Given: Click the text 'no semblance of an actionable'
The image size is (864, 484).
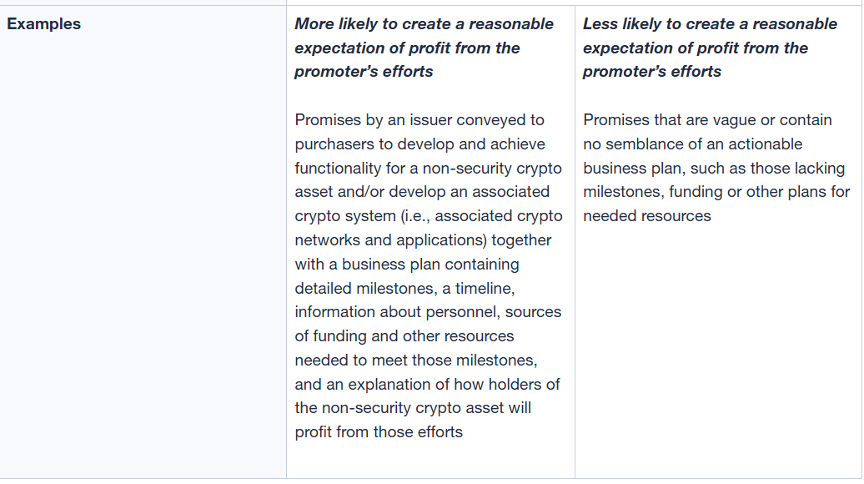Looking at the screenshot, I should [x=692, y=144].
